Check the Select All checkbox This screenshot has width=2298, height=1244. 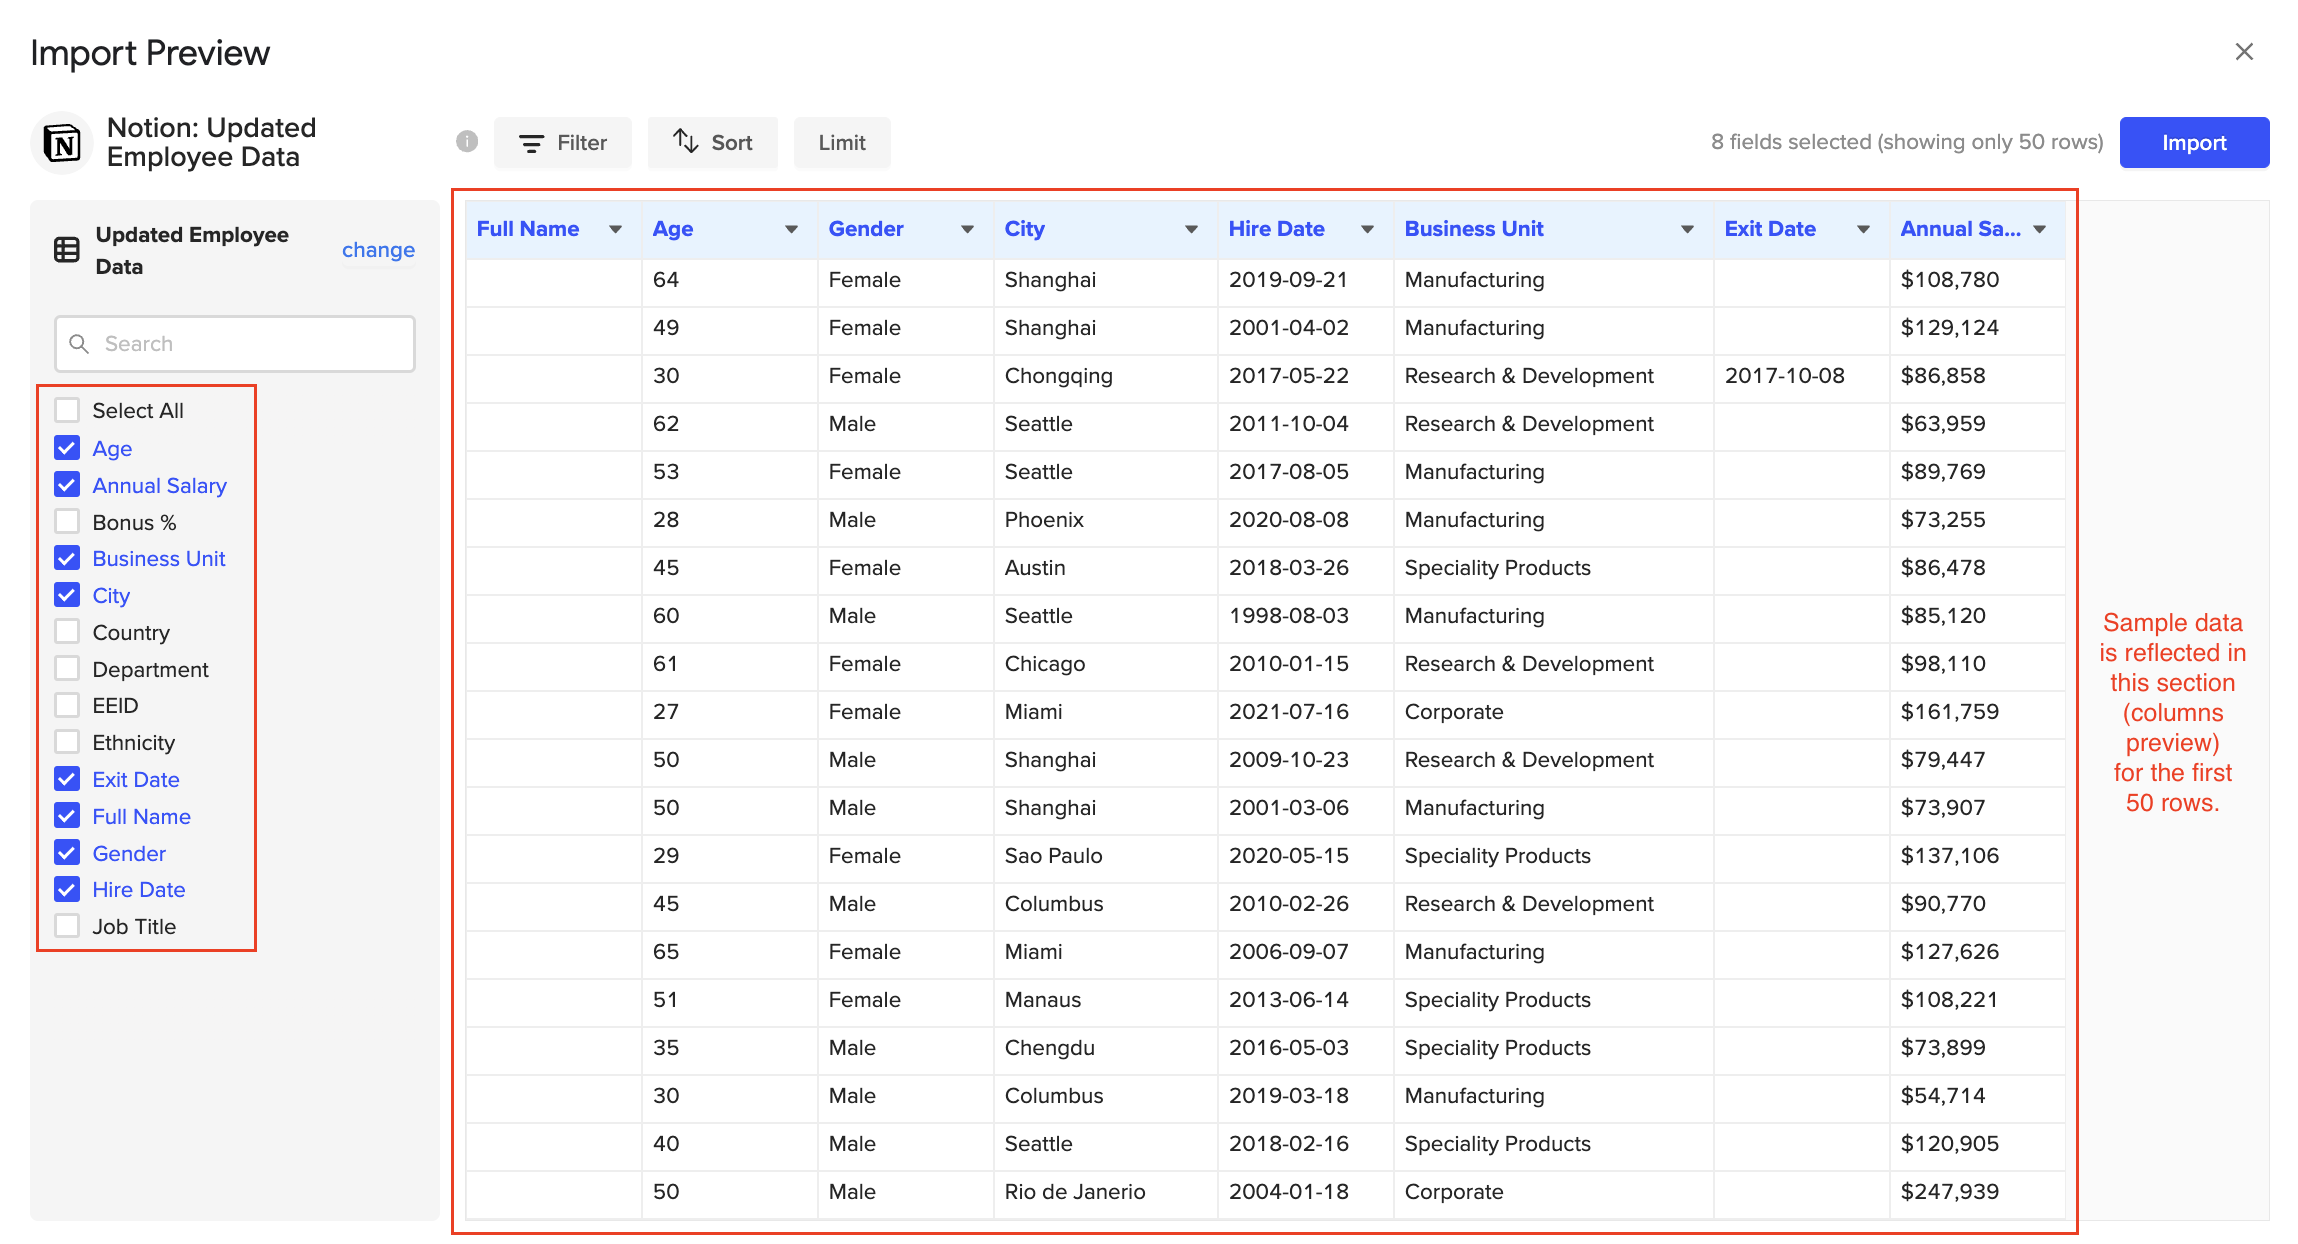point(67,410)
